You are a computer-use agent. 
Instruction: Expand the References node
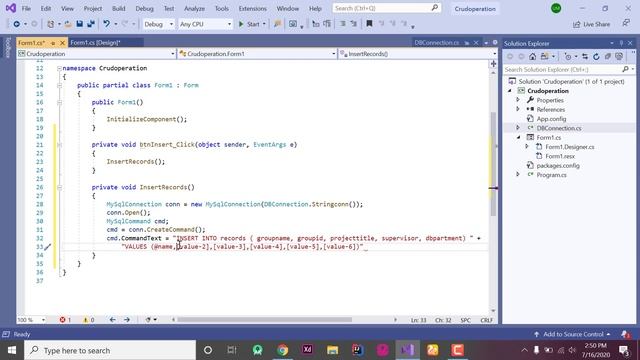point(518,109)
